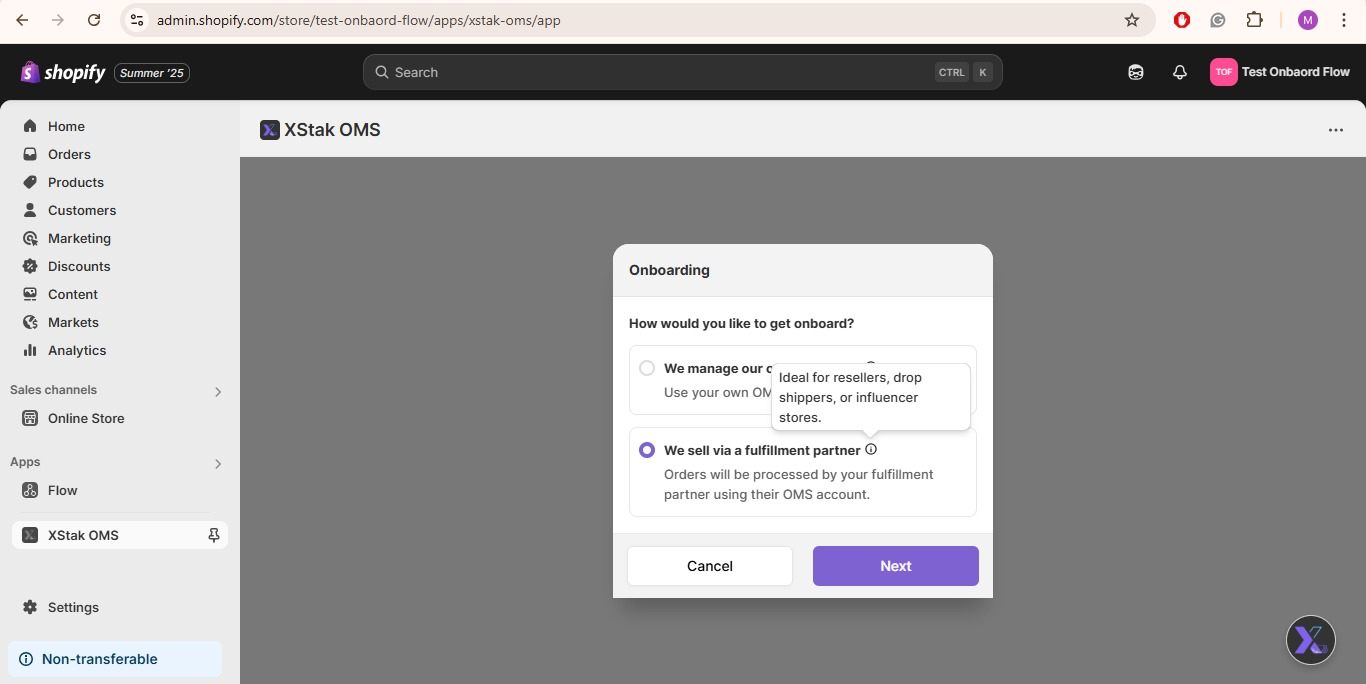Click the notification bell icon
This screenshot has height=684, width=1366.
point(1180,72)
